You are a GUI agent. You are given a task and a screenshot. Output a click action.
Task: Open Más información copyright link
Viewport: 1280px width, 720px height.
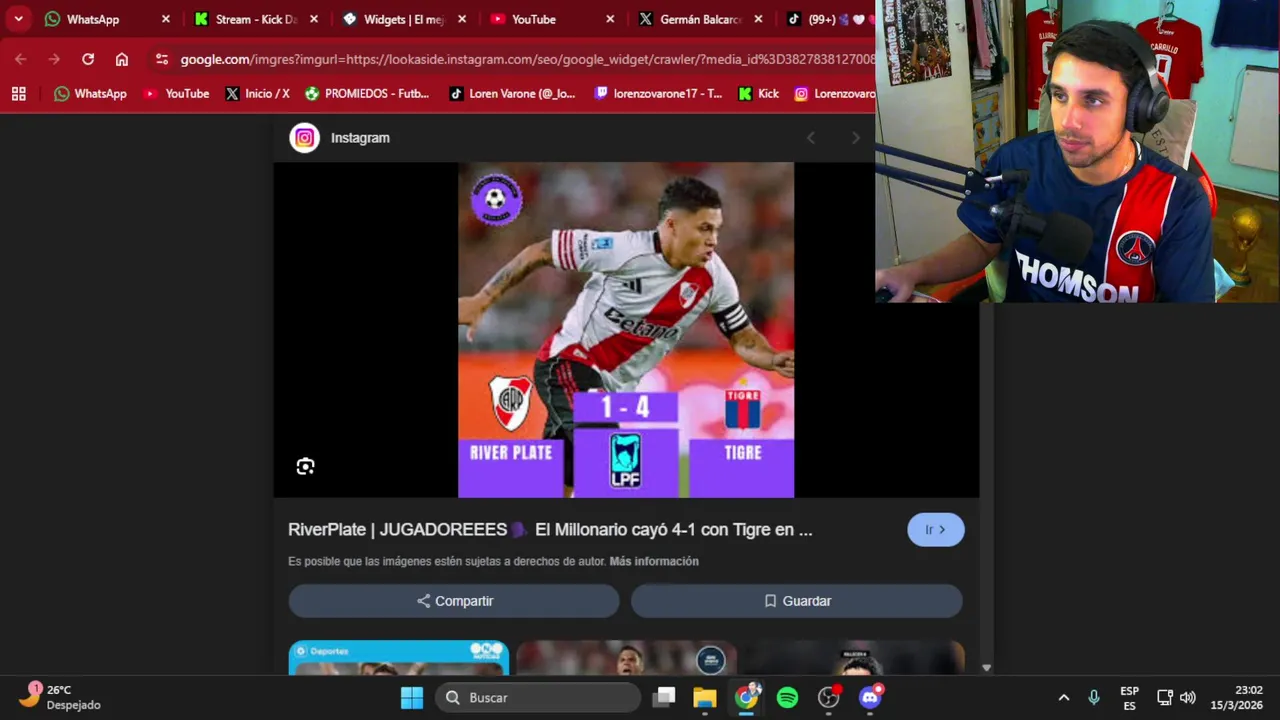click(654, 561)
